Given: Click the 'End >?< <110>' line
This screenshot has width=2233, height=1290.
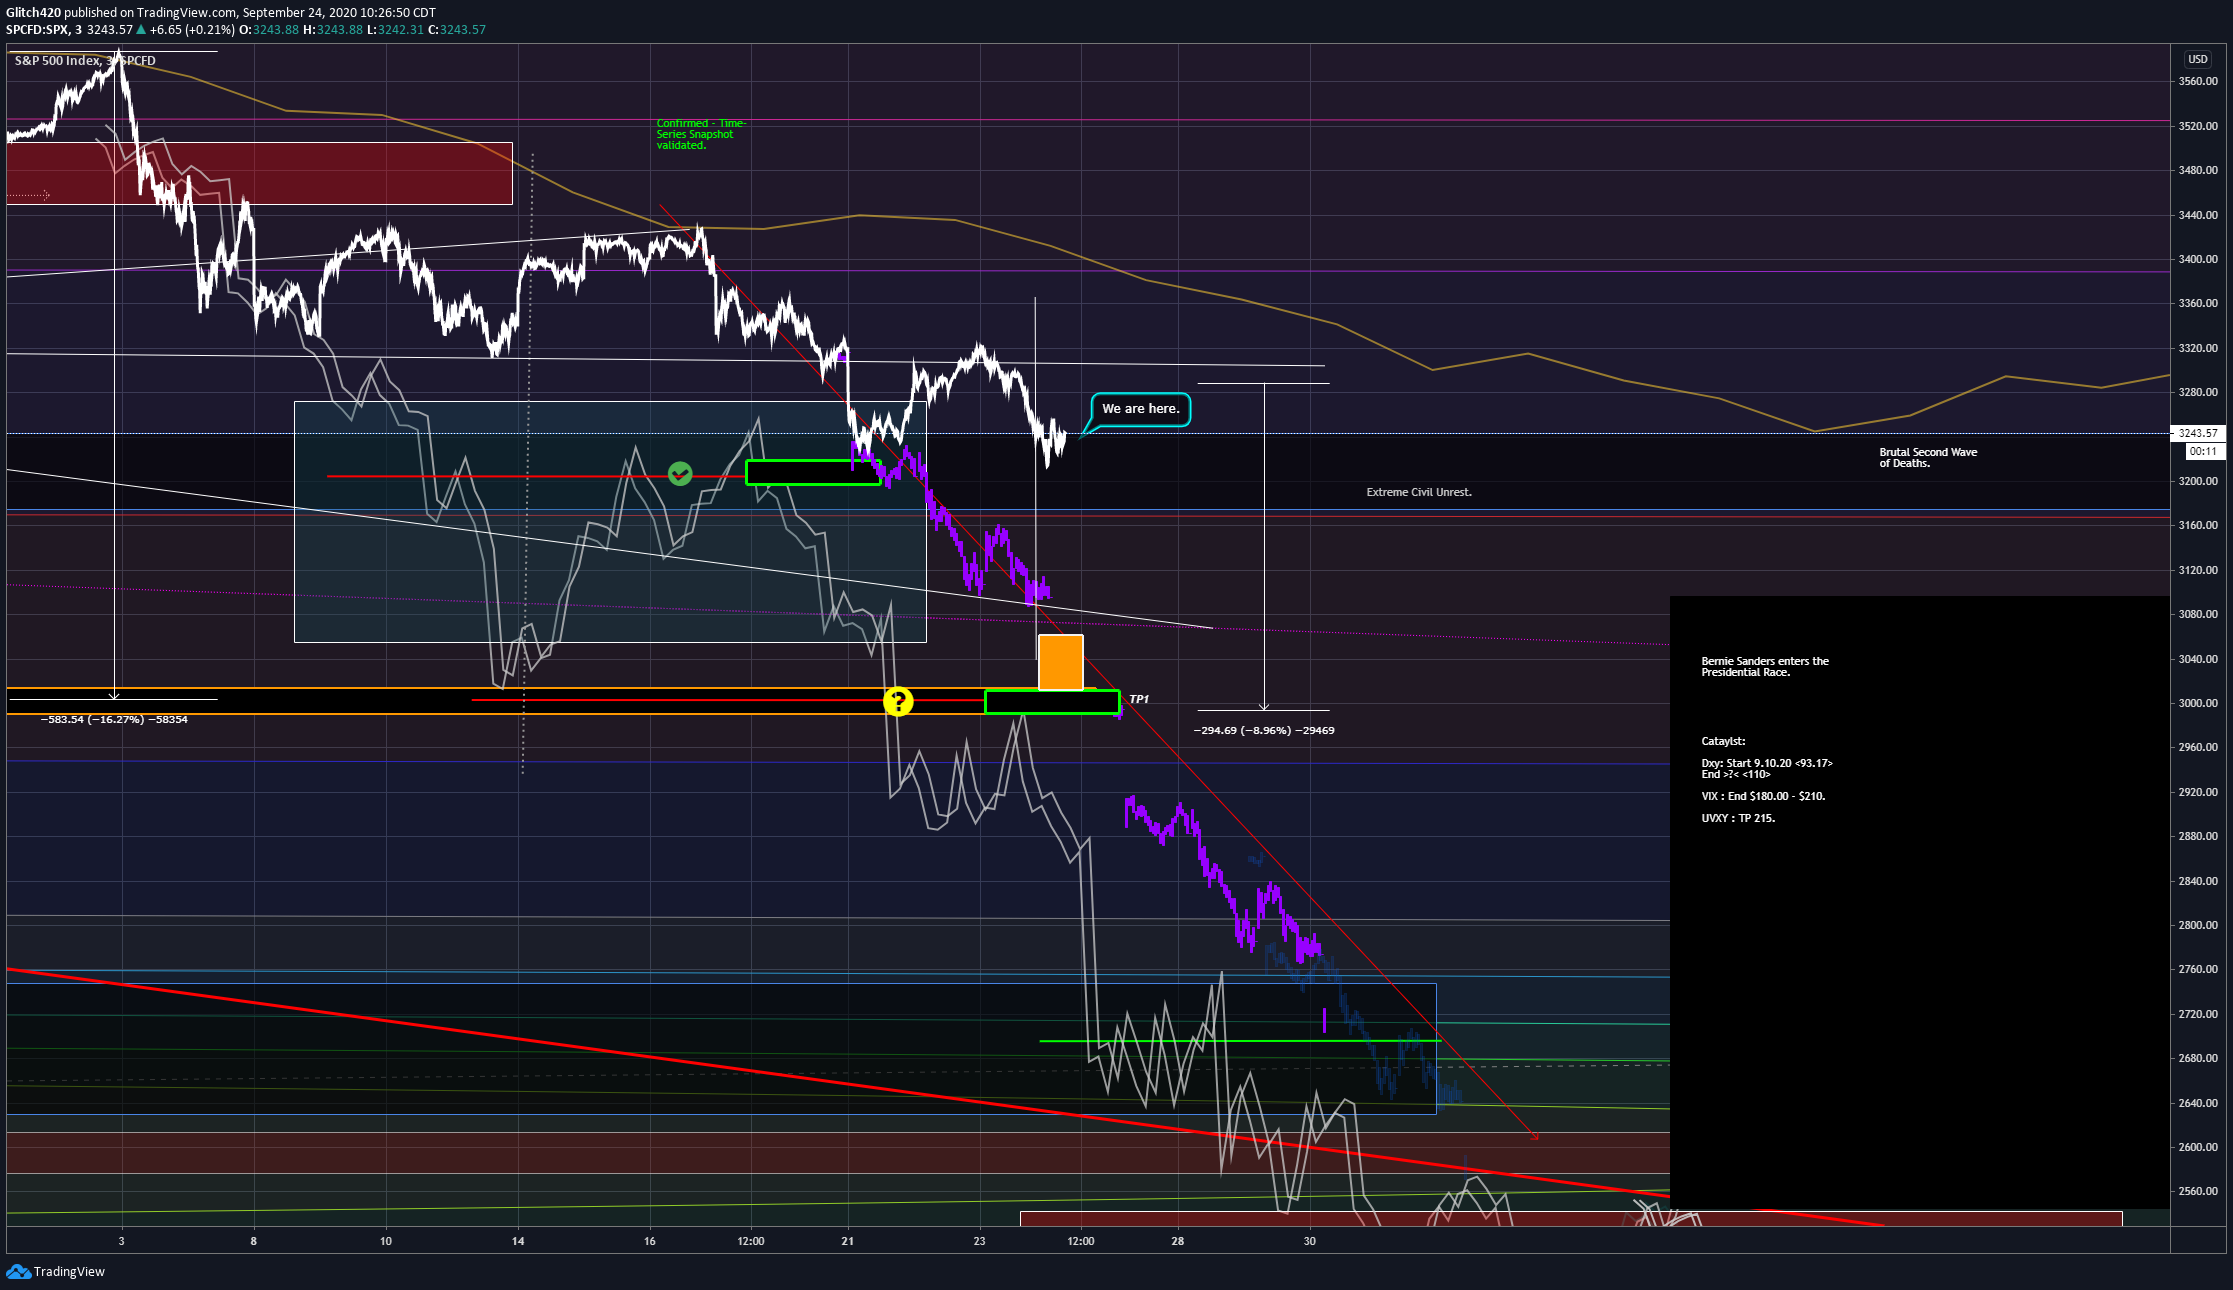Looking at the screenshot, I should 1736,774.
